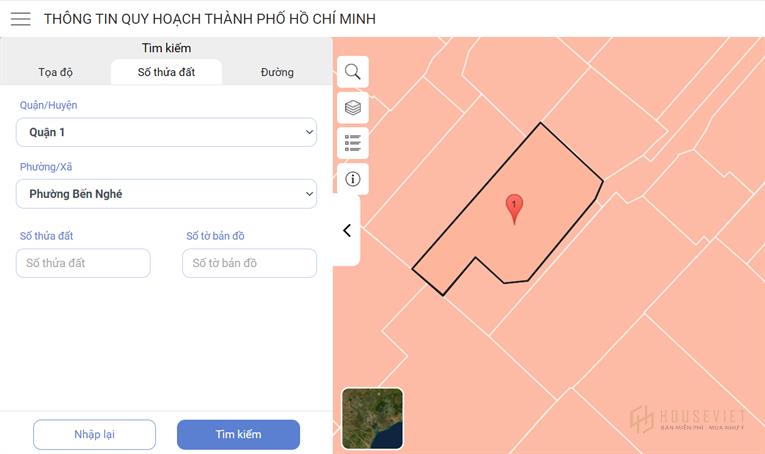The height and width of the screenshot is (454, 765).
Task: Open the Phường/Xã dropdown showing Phường Bến Nghé
Action: coord(166,194)
